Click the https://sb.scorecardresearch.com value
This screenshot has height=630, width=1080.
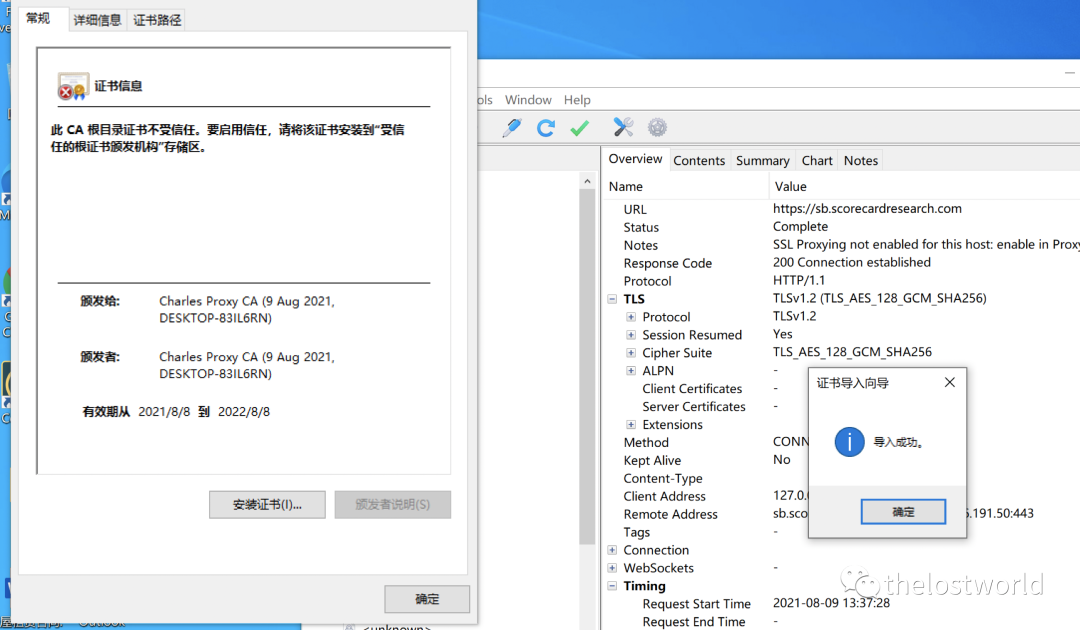(867, 208)
